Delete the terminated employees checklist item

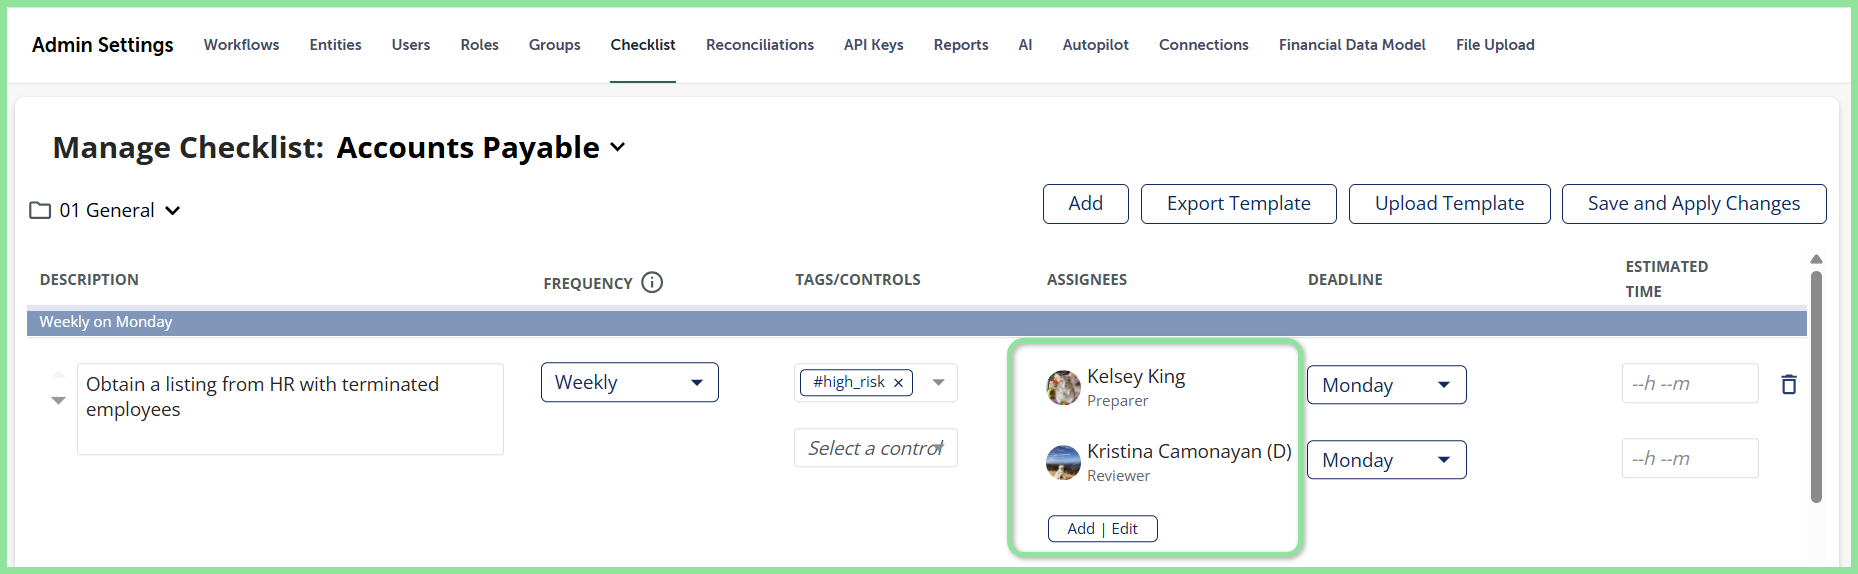1789,384
